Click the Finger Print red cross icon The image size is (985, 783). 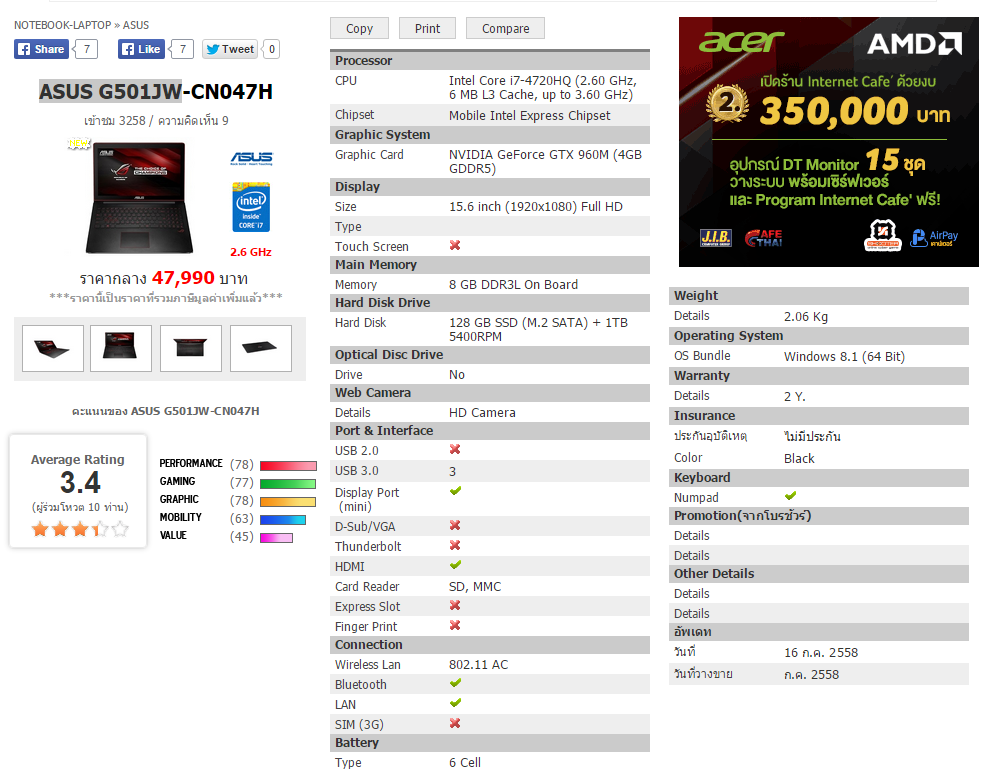pos(455,625)
